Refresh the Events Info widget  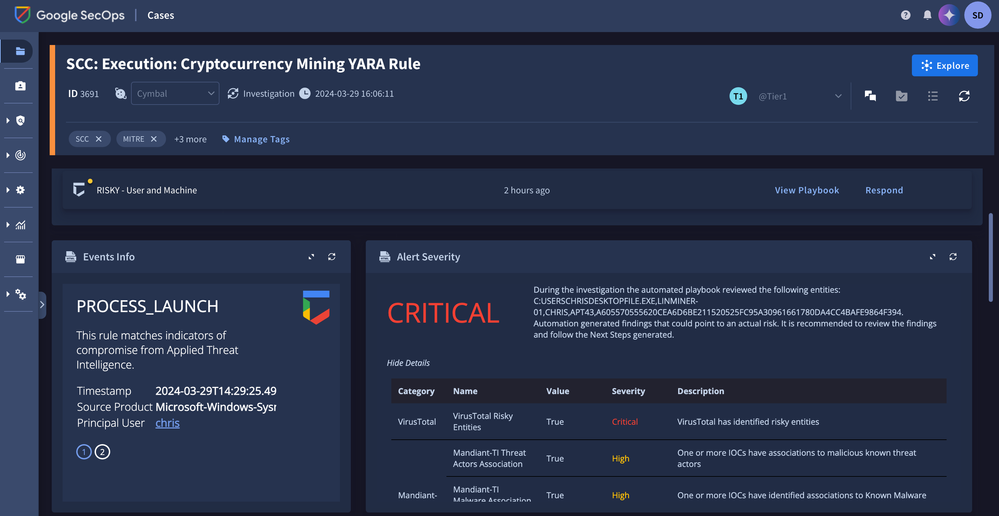[332, 257]
